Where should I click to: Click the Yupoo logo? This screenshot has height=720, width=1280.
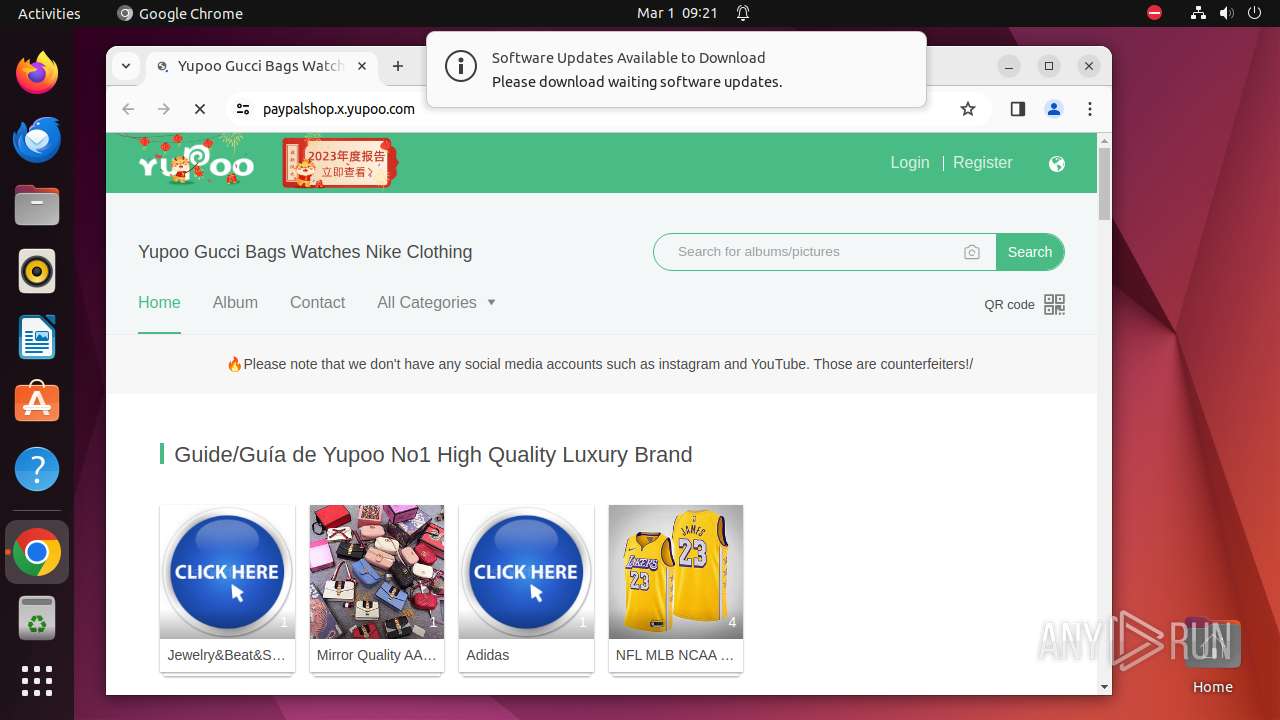pos(195,163)
